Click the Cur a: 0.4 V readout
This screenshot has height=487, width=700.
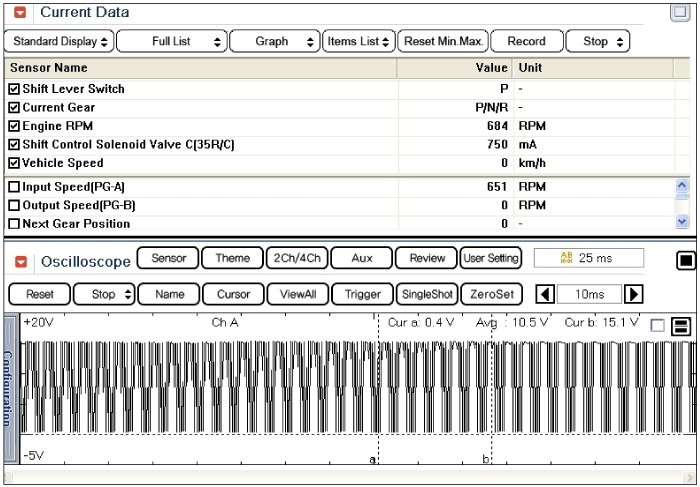point(421,323)
